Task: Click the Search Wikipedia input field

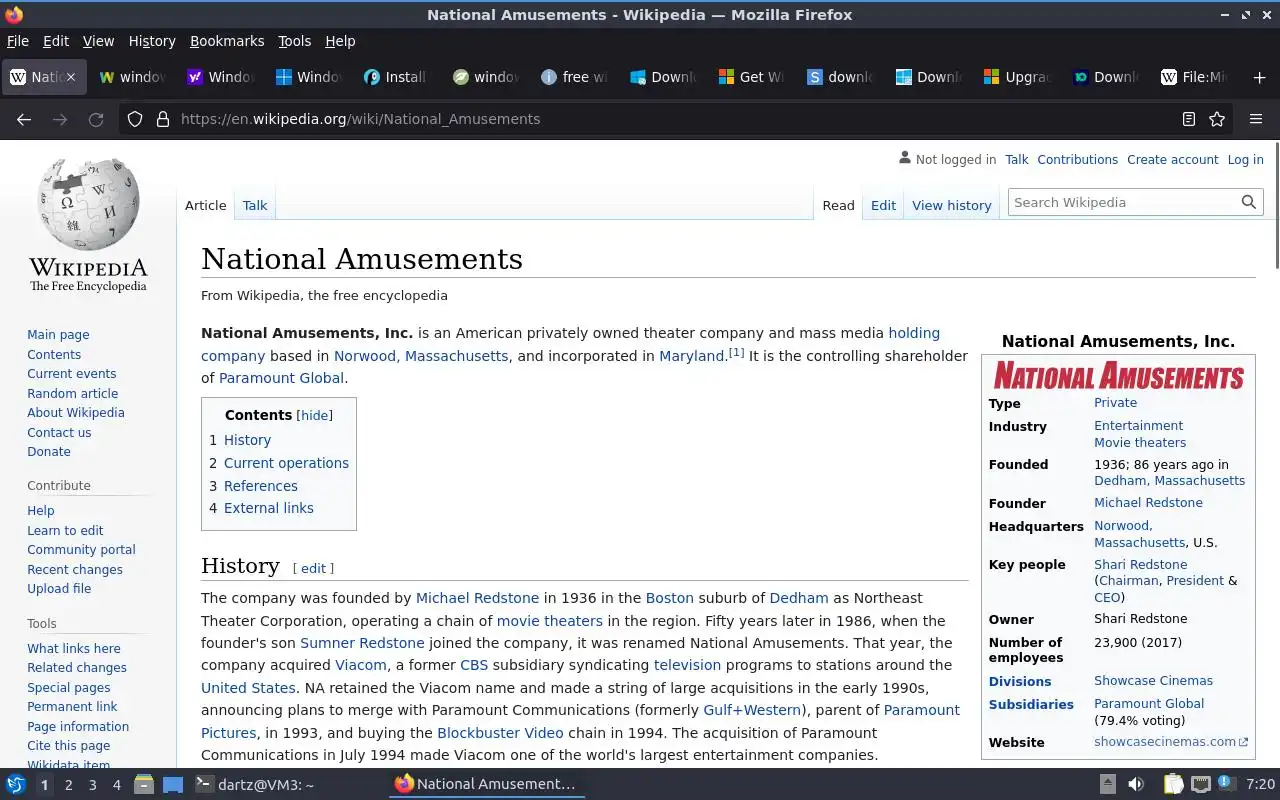Action: [x=1122, y=202]
